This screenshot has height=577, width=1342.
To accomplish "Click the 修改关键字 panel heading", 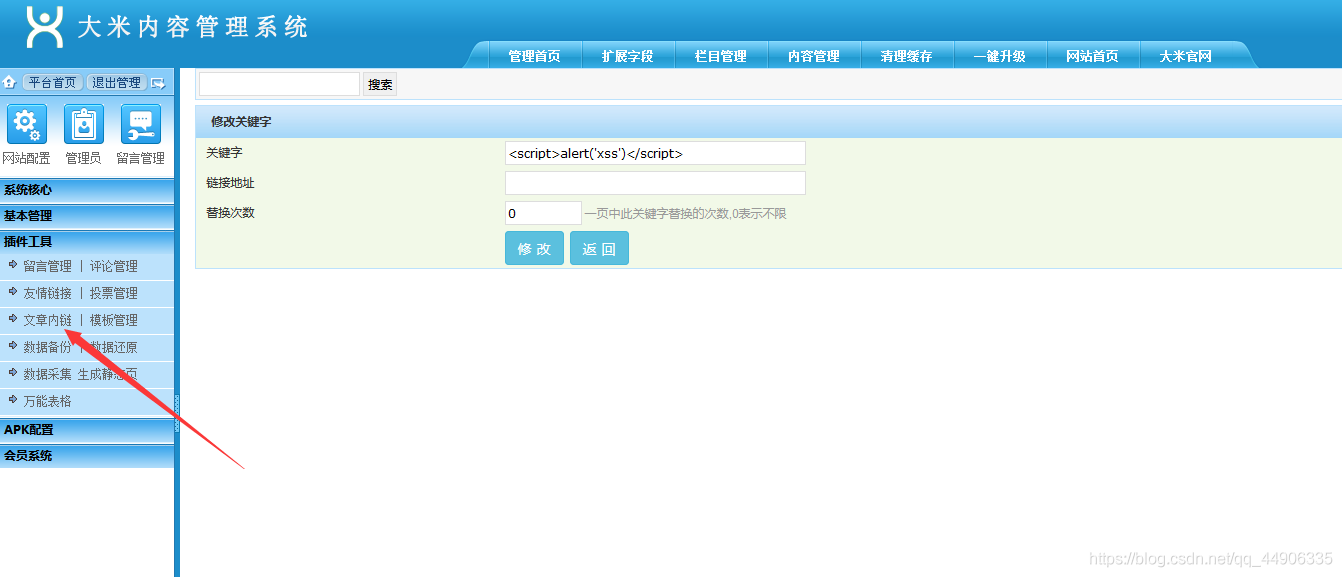I will (x=241, y=122).
